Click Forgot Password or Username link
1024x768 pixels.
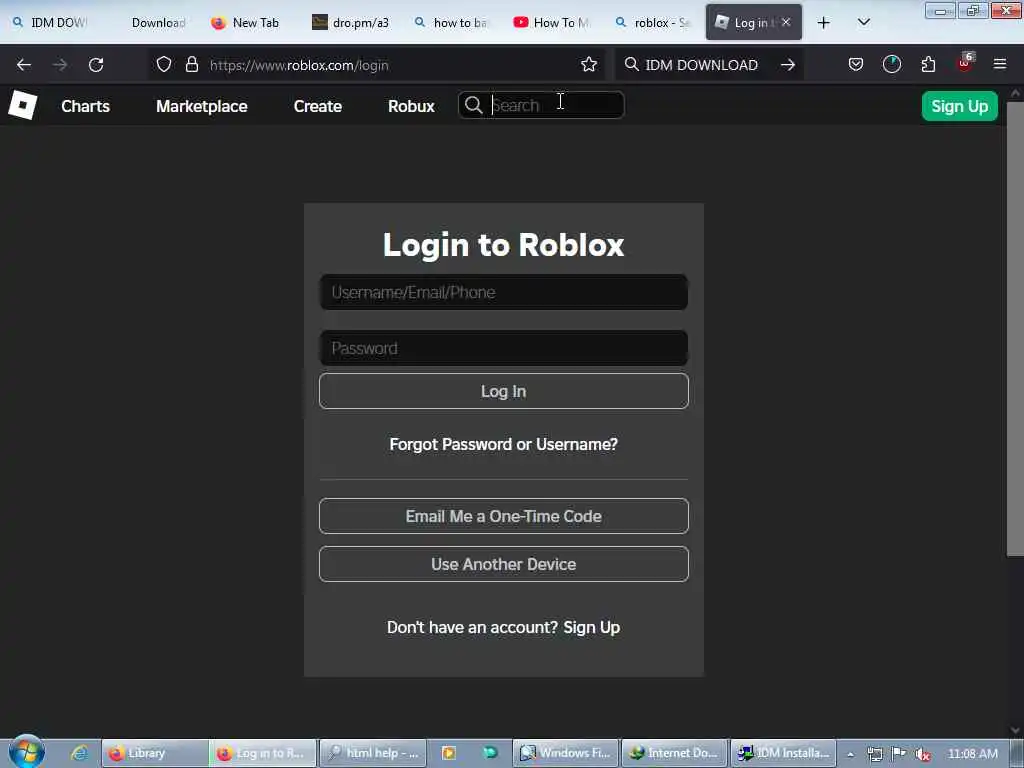504,444
